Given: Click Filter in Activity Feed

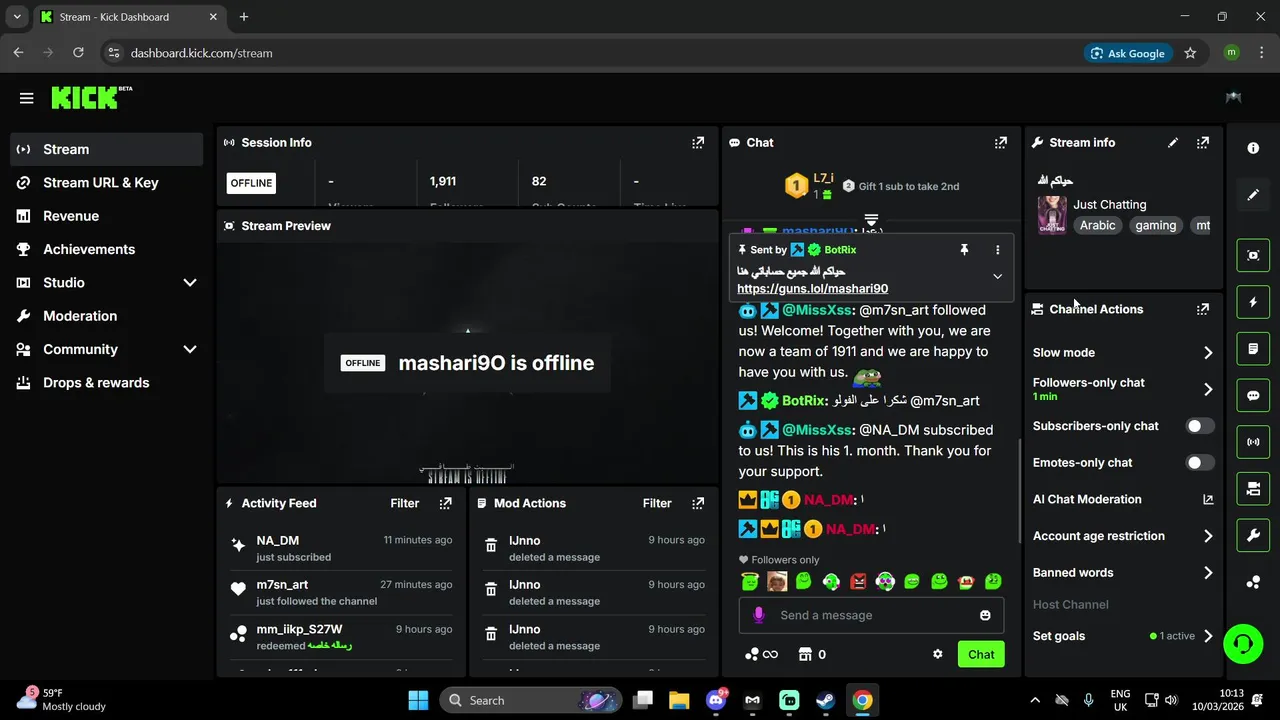Looking at the screenshot, I should pos(405,503).
